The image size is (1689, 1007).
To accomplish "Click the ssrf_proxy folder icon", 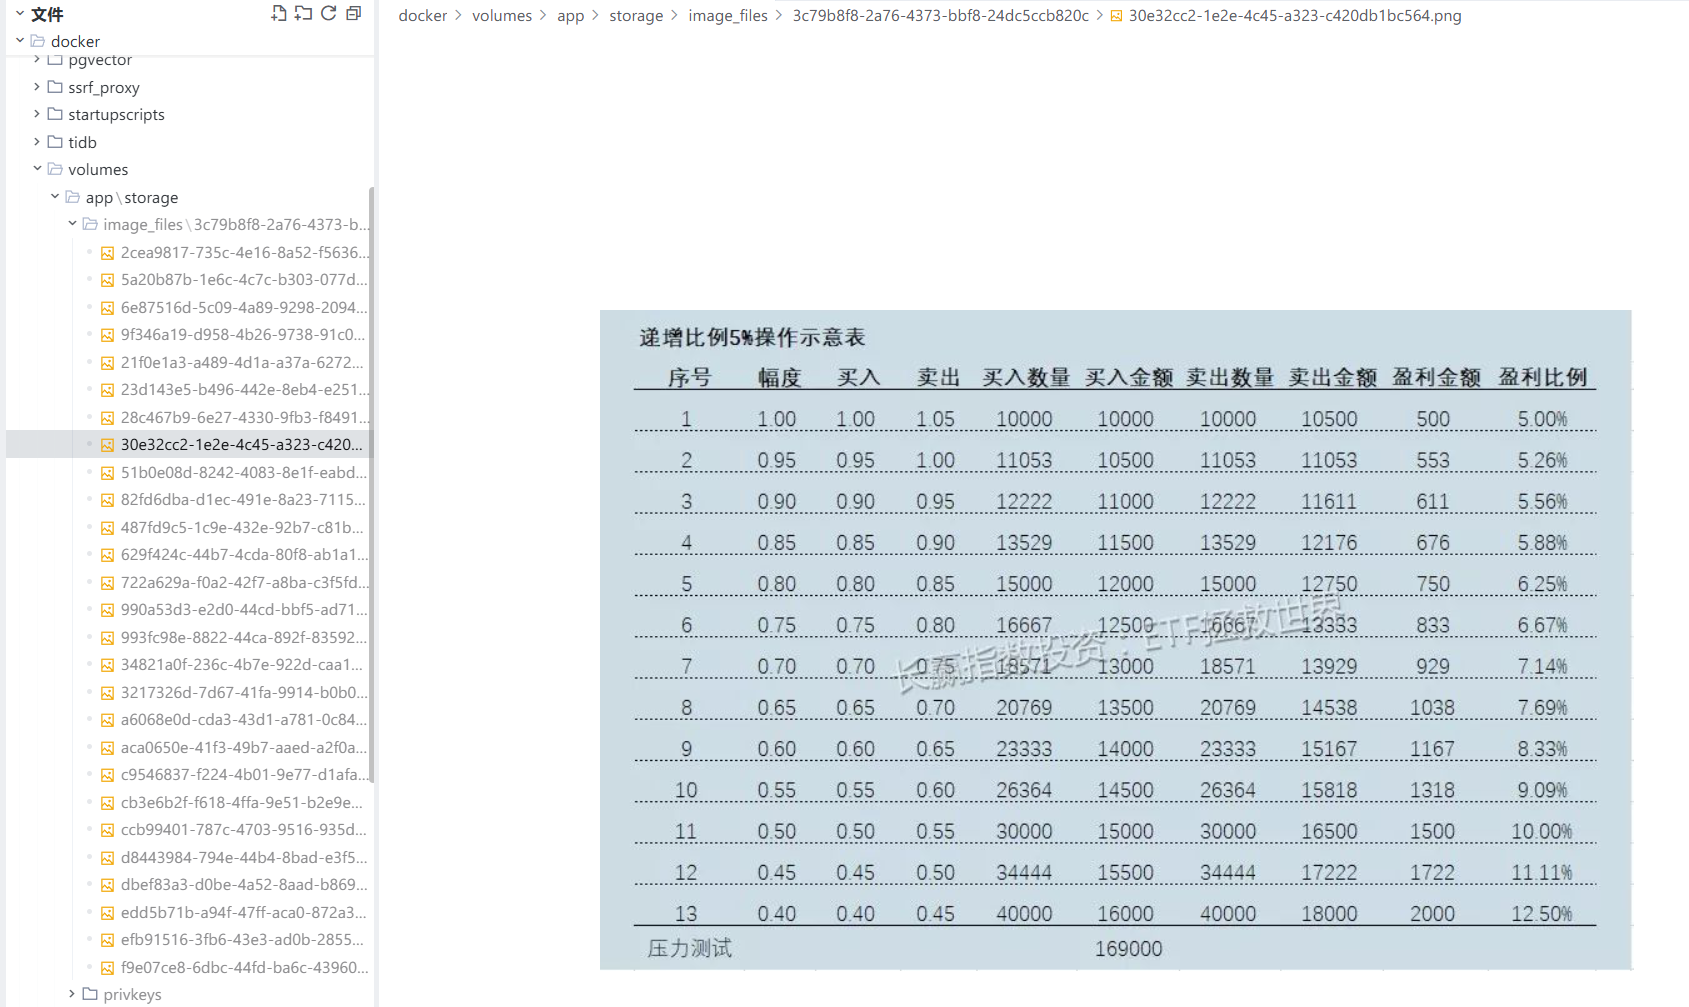I will point(55,87).
